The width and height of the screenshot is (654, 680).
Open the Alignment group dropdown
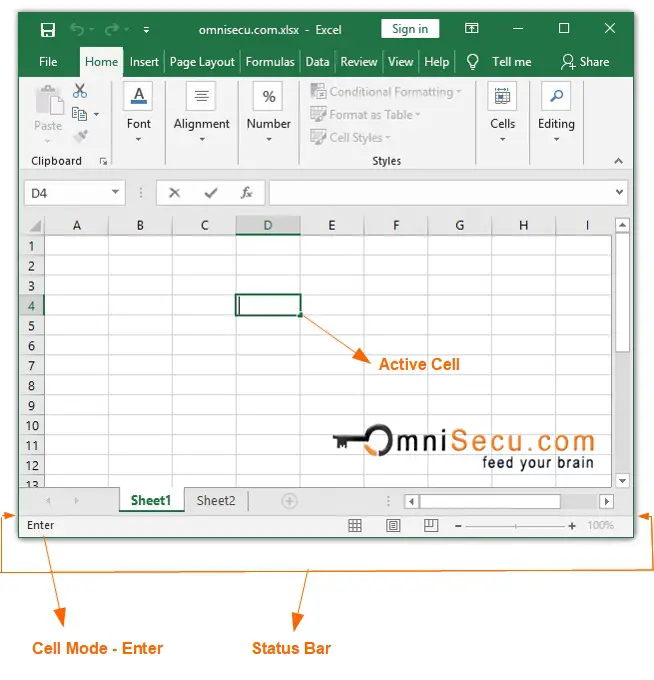202,113
